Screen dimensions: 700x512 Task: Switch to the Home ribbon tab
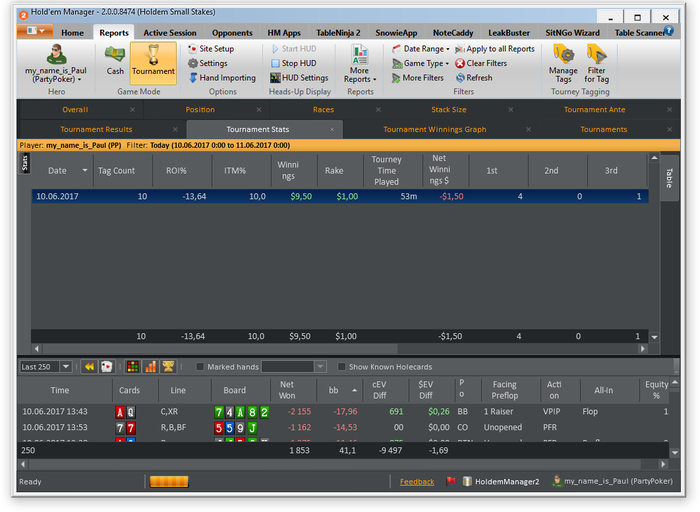pos(72,33)
